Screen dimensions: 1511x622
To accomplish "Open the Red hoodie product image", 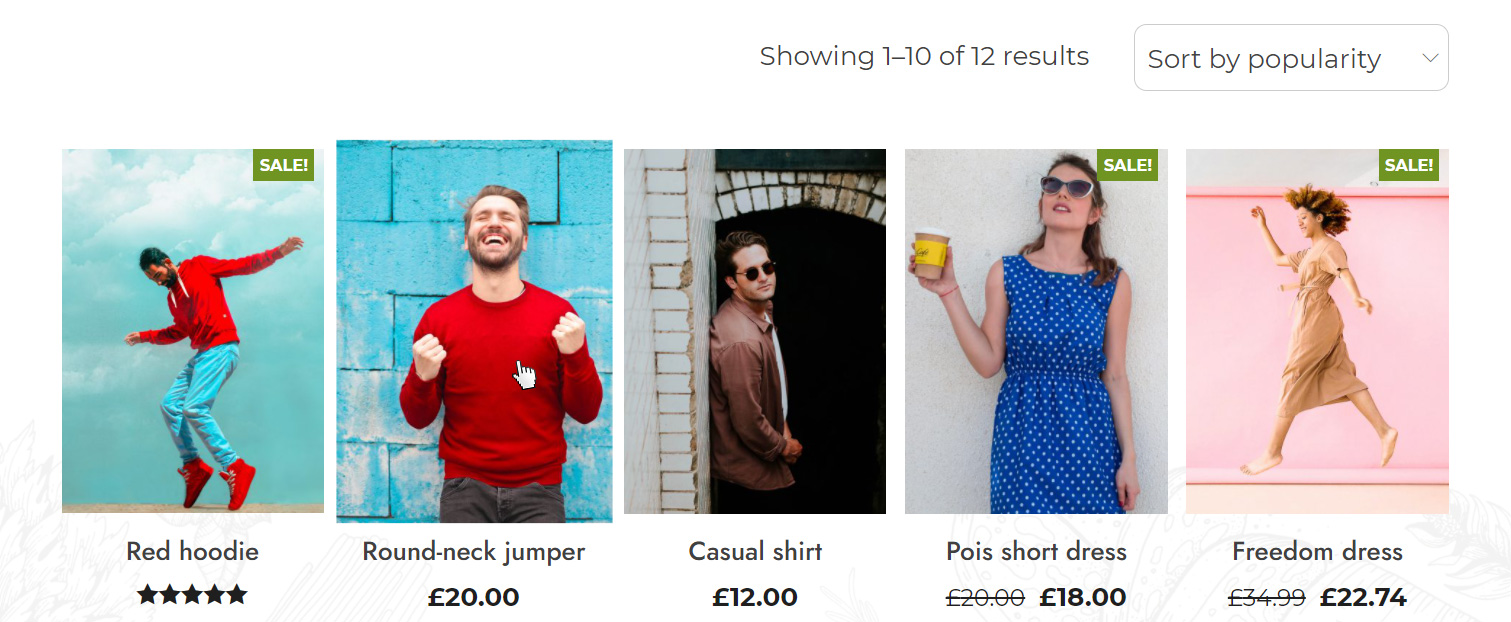I will point(193,331).
